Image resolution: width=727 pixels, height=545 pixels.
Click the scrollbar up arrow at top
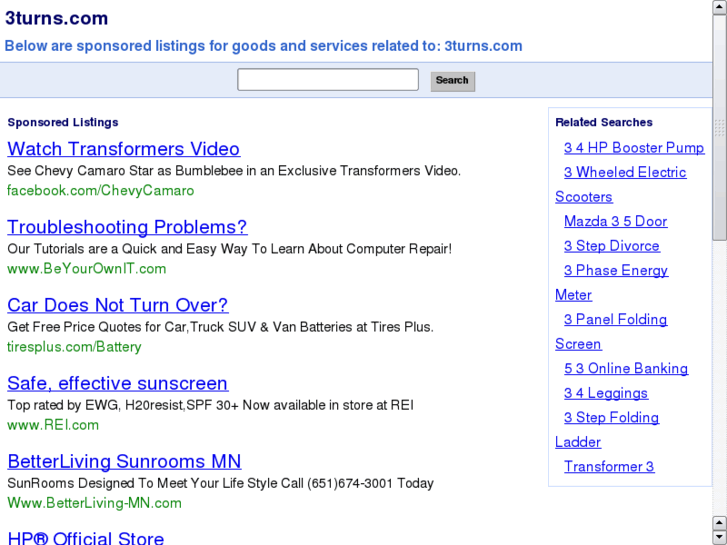coord(720,7)
